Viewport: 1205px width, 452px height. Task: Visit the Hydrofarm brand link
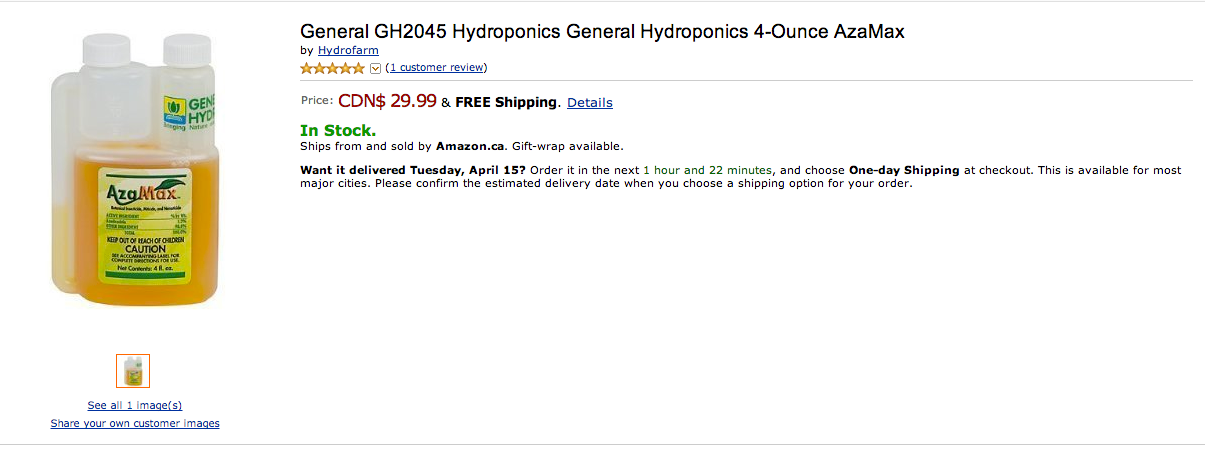pos(348,50)
